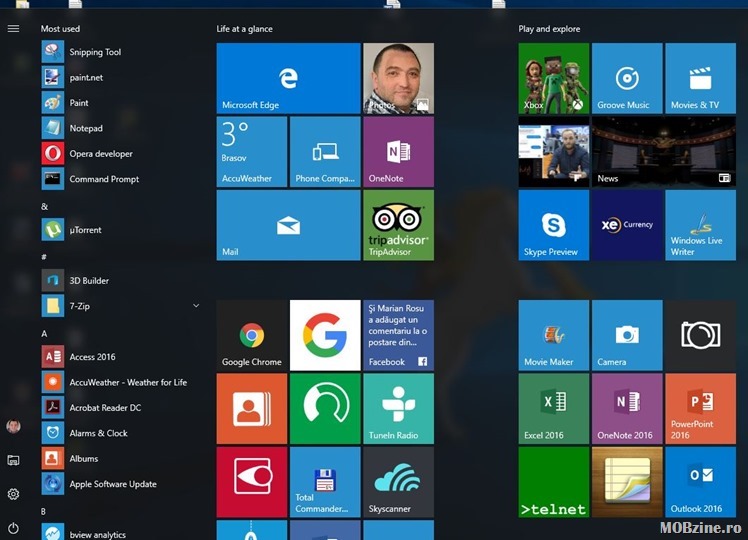Viewport: 748px width, 540px height.
Task: Open Settings gear in left rail
Action: pos(13,494)
